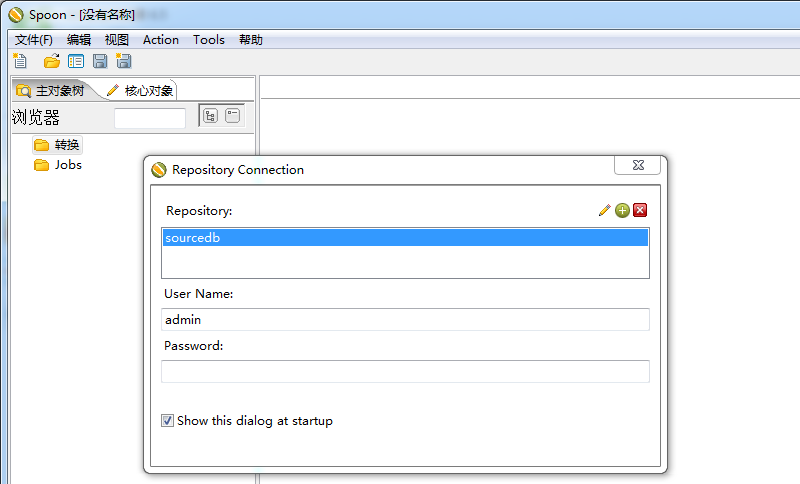Screen dimensions: 800x484
Task: Open the 编辑 menu
Action: [x=79, y=40]
